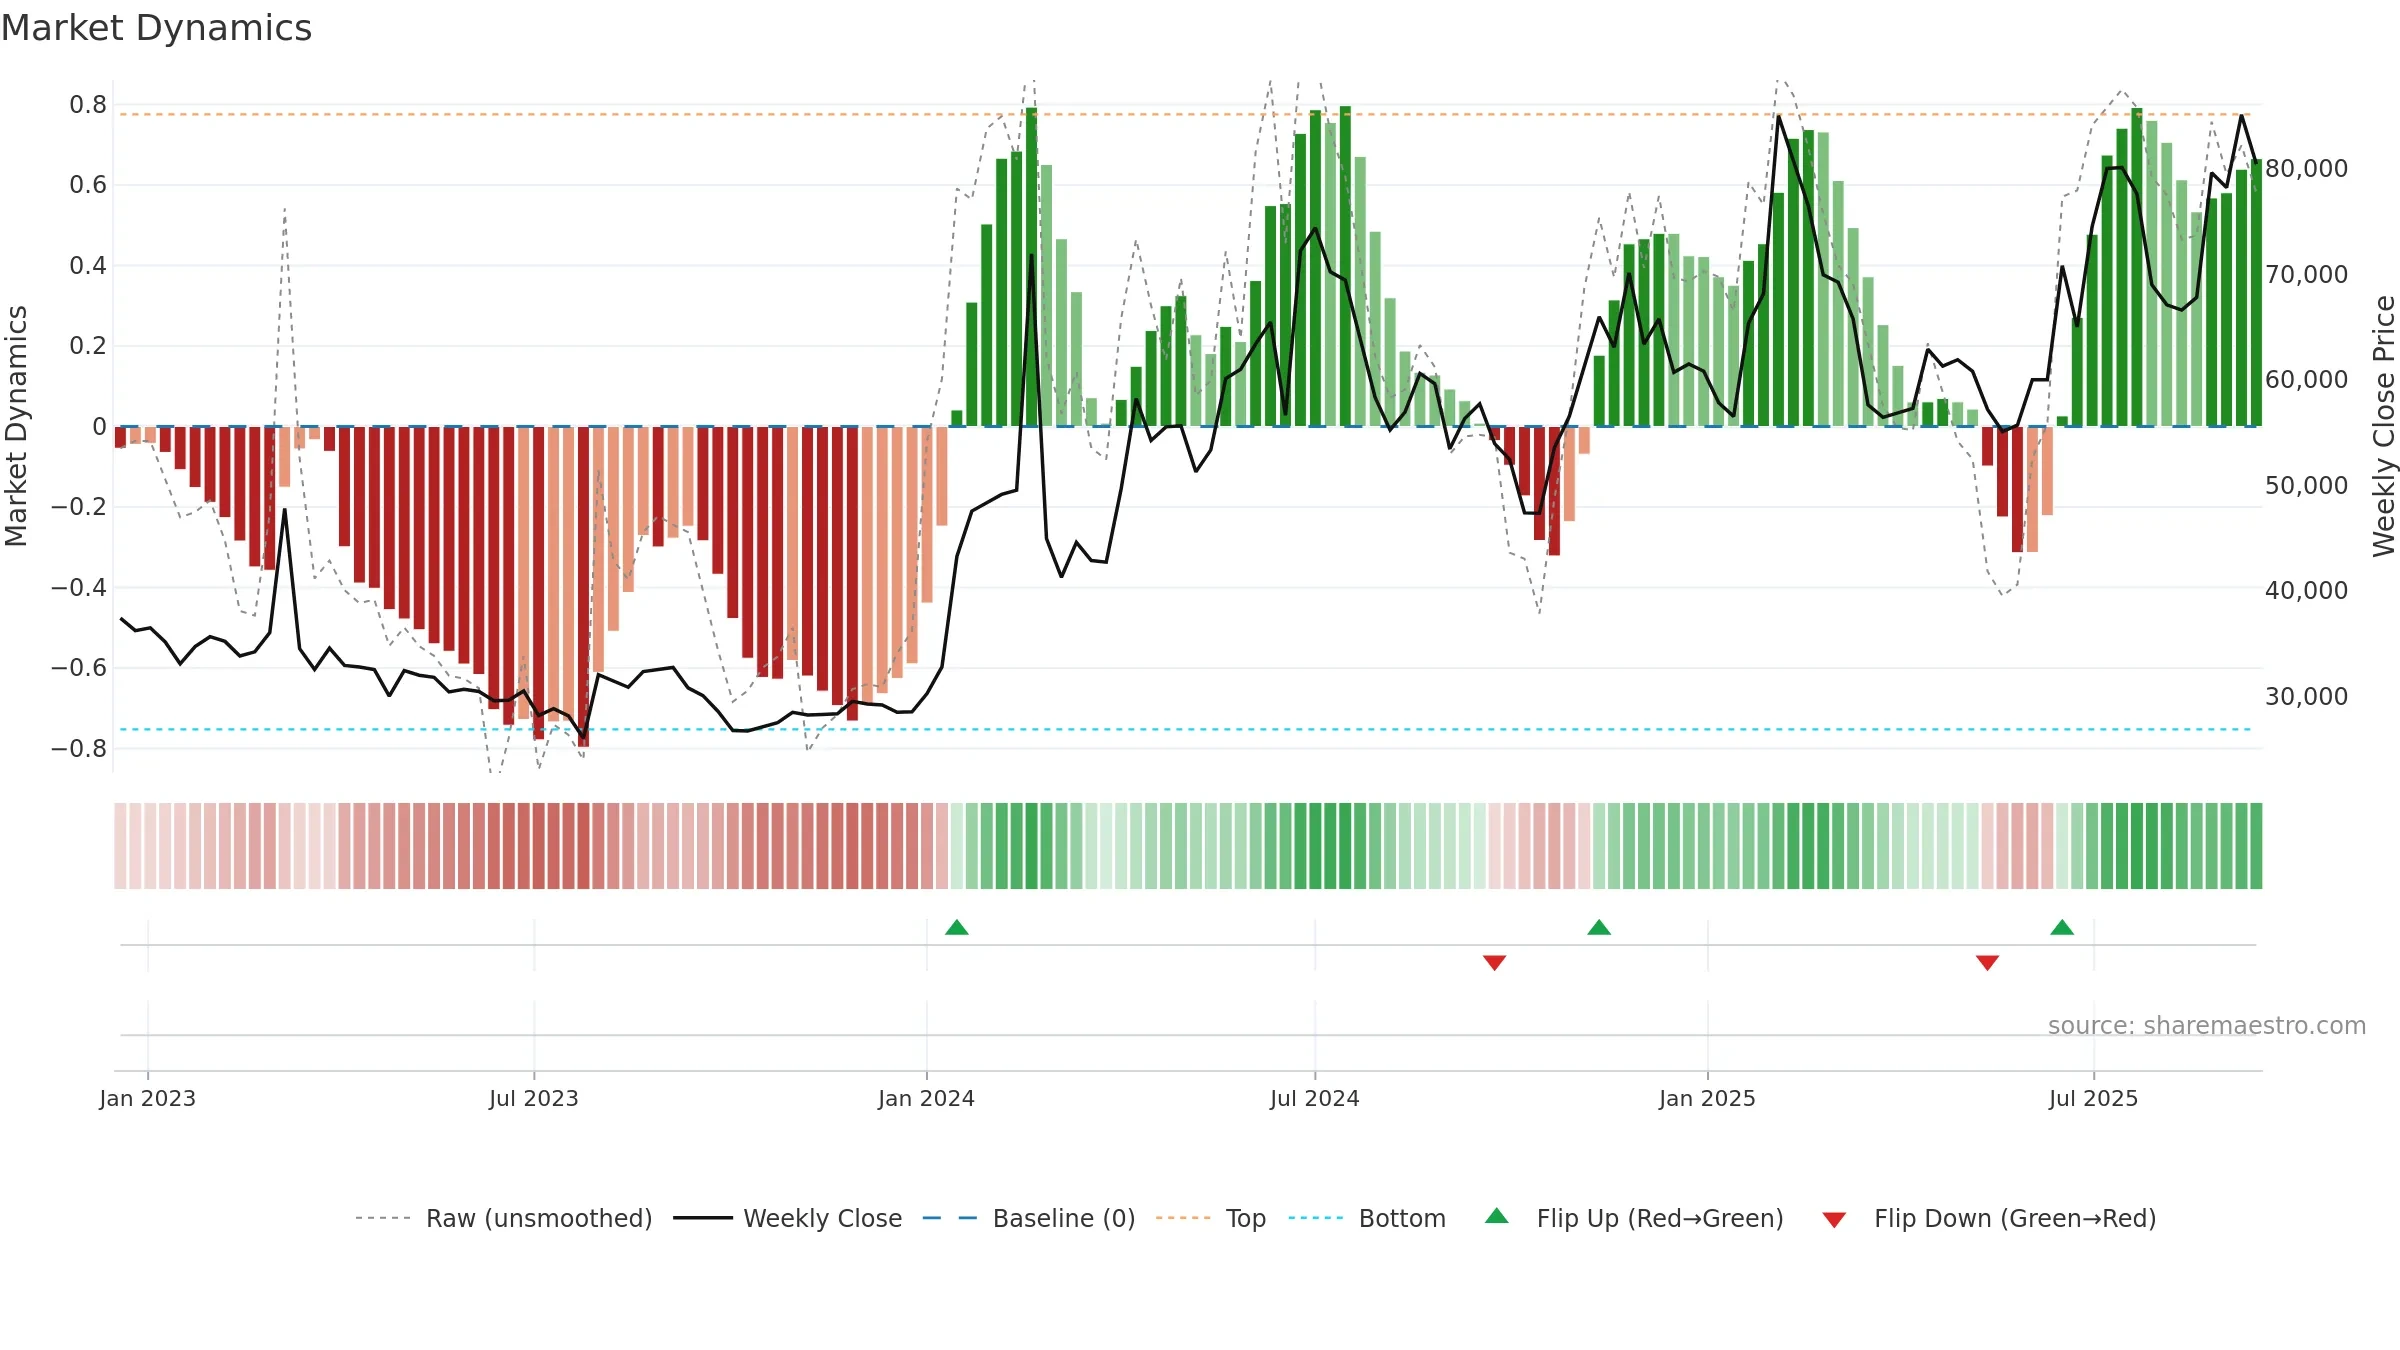This screenshot has height=1350, width=2400.
Task: Click the −0.4 left axis tick
Action: click(79, 587)
